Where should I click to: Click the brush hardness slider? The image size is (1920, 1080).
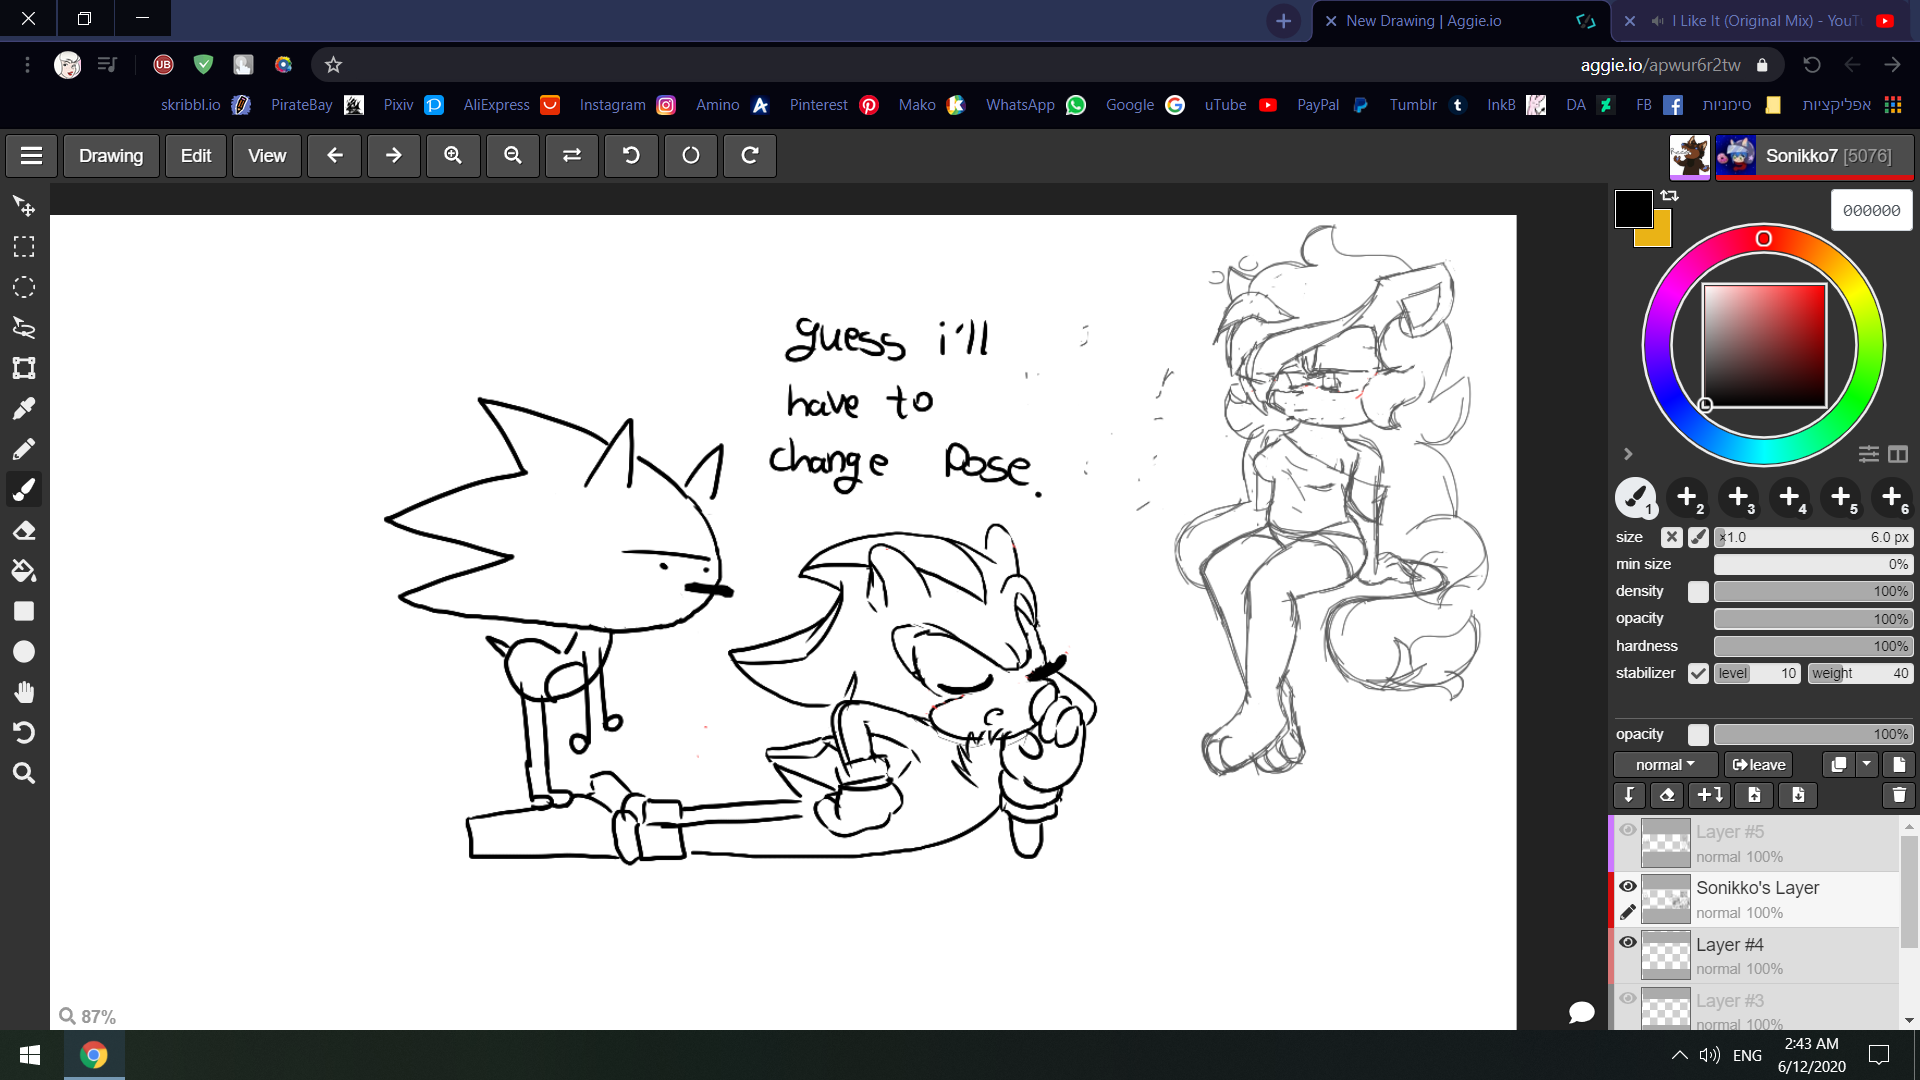coord(1812,647)
